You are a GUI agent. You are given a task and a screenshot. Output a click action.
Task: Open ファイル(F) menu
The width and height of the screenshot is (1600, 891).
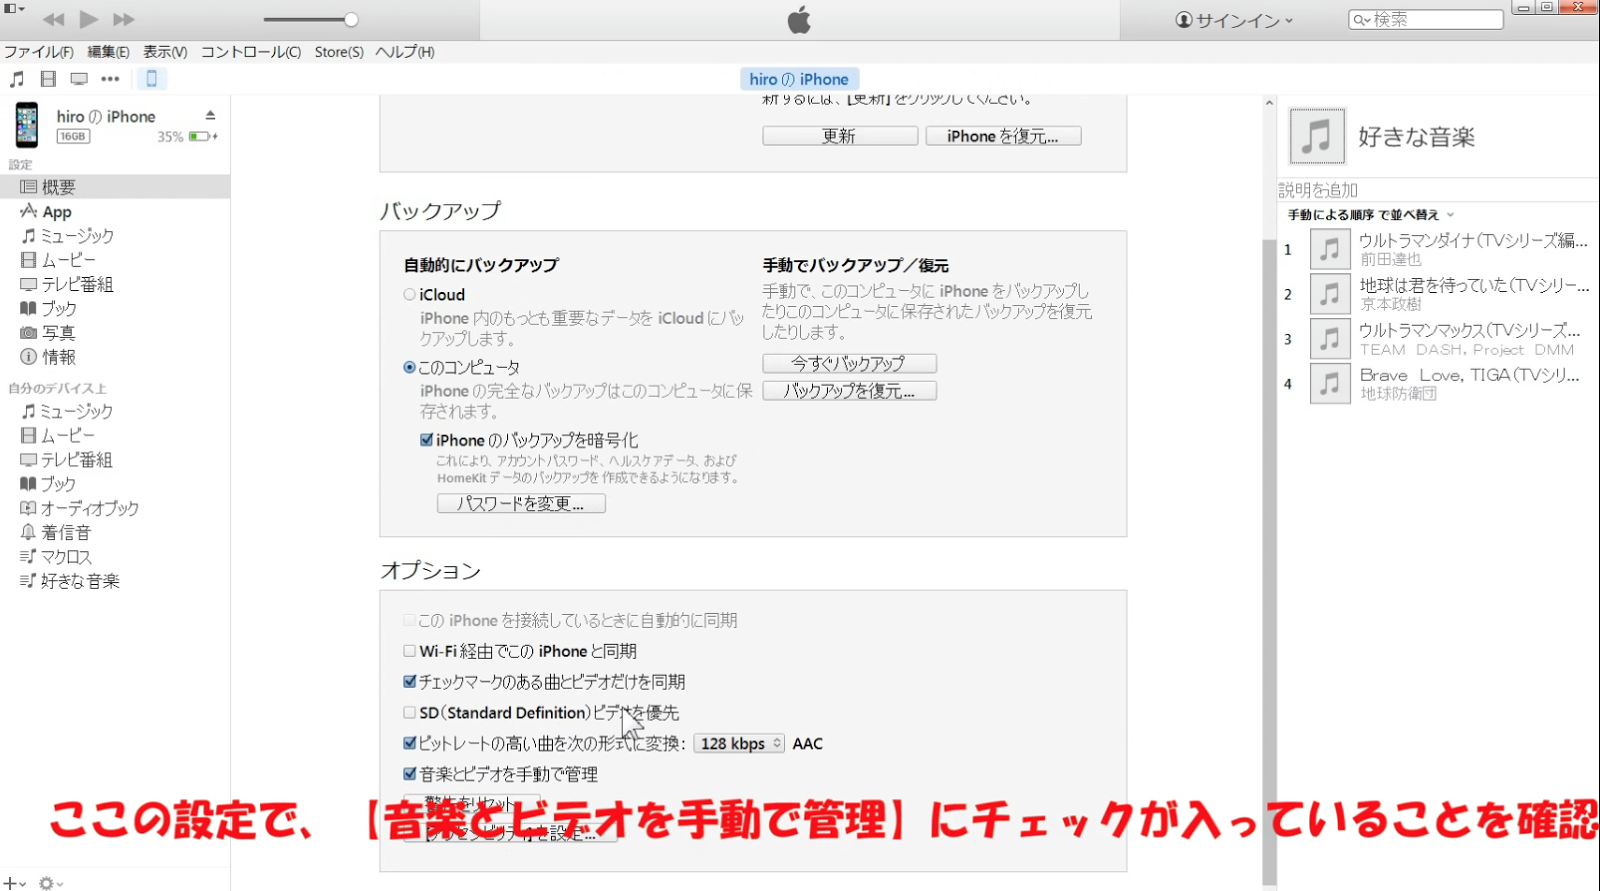(39, 52)
